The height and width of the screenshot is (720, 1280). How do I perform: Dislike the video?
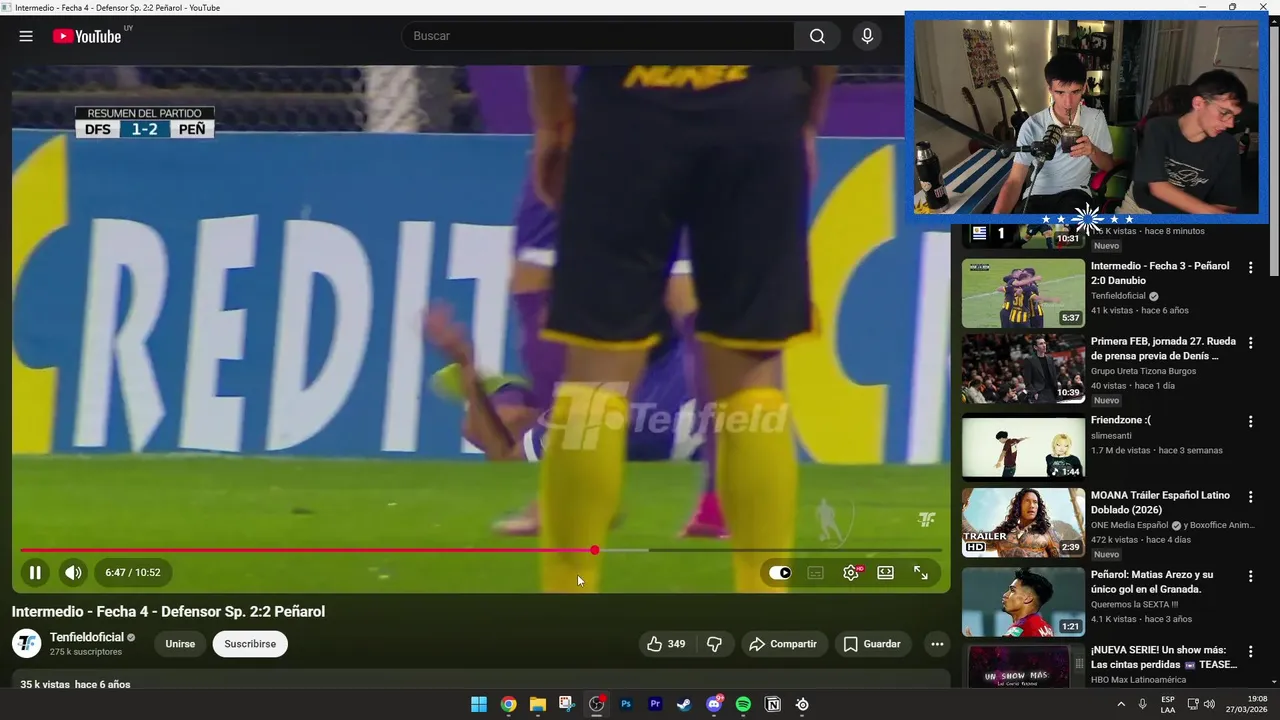click(714, 644)
